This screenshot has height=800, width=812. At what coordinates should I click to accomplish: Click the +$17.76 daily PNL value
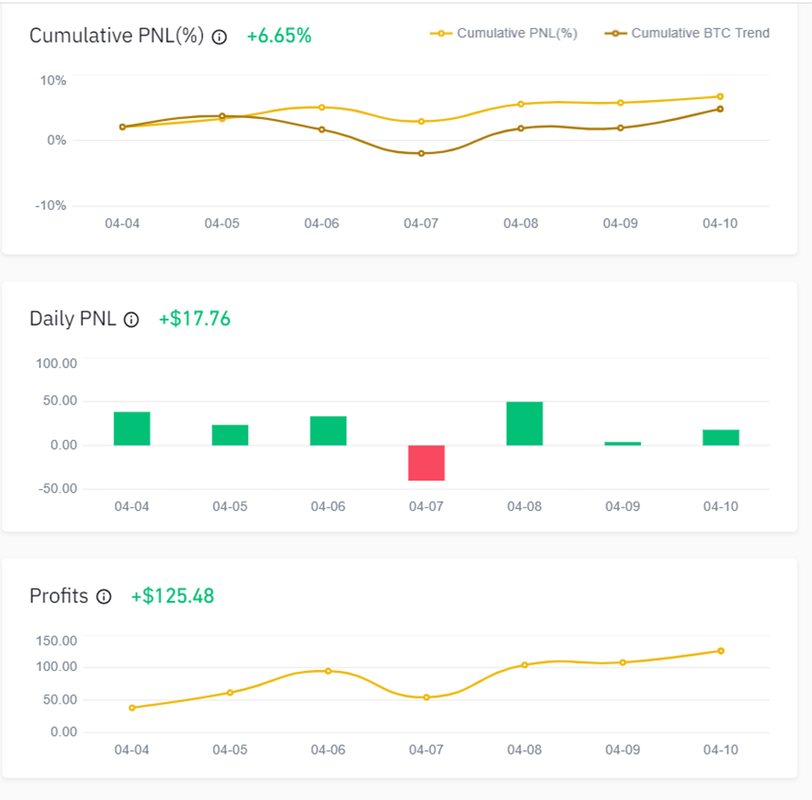point(194,318)
